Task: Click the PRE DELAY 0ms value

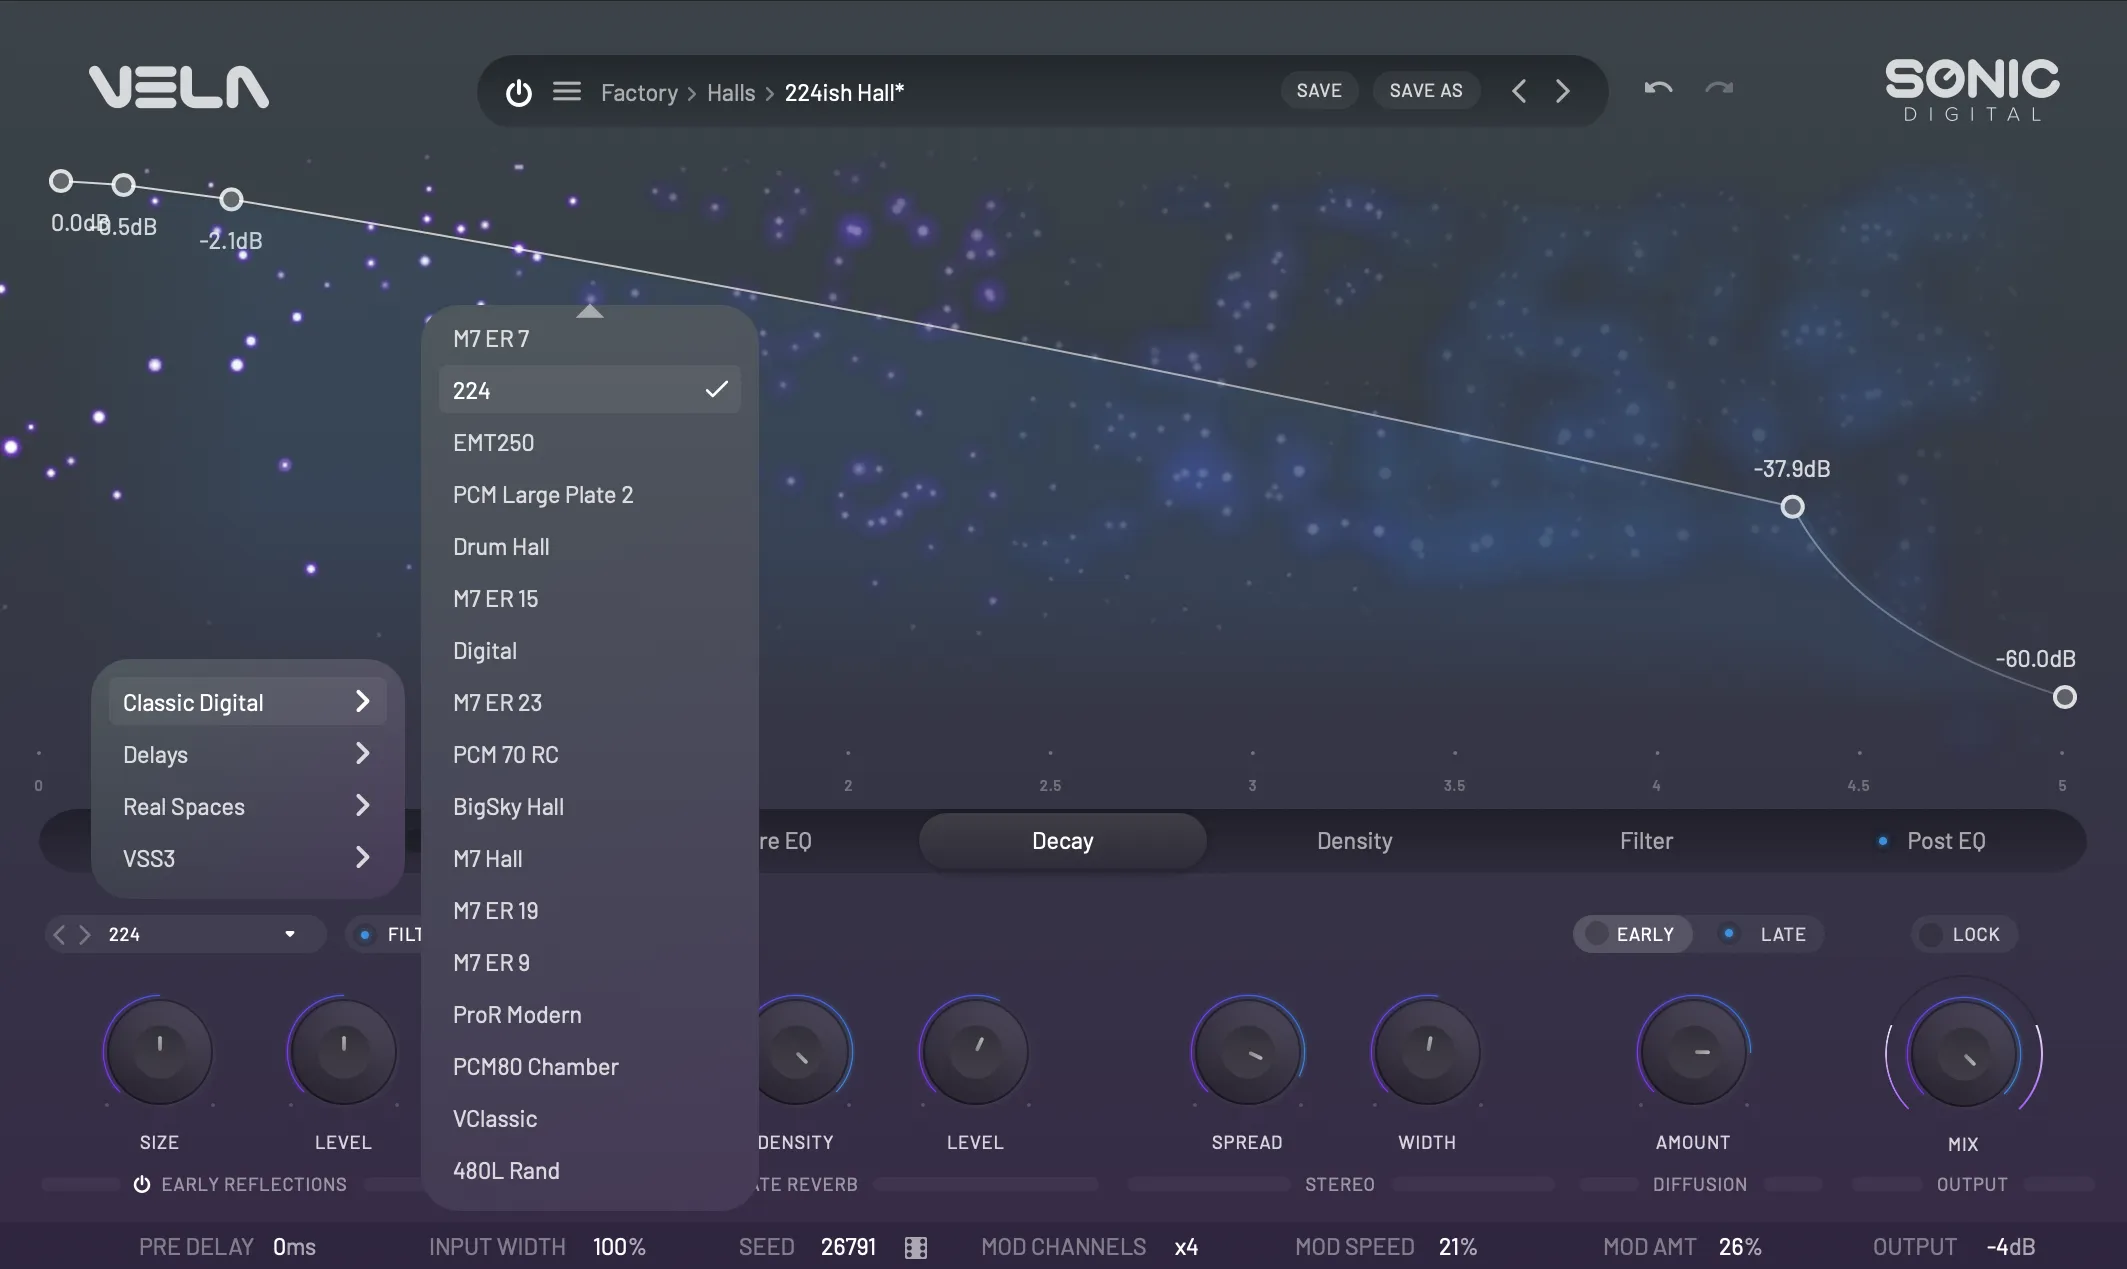Action: click(x=294, y=1247)
